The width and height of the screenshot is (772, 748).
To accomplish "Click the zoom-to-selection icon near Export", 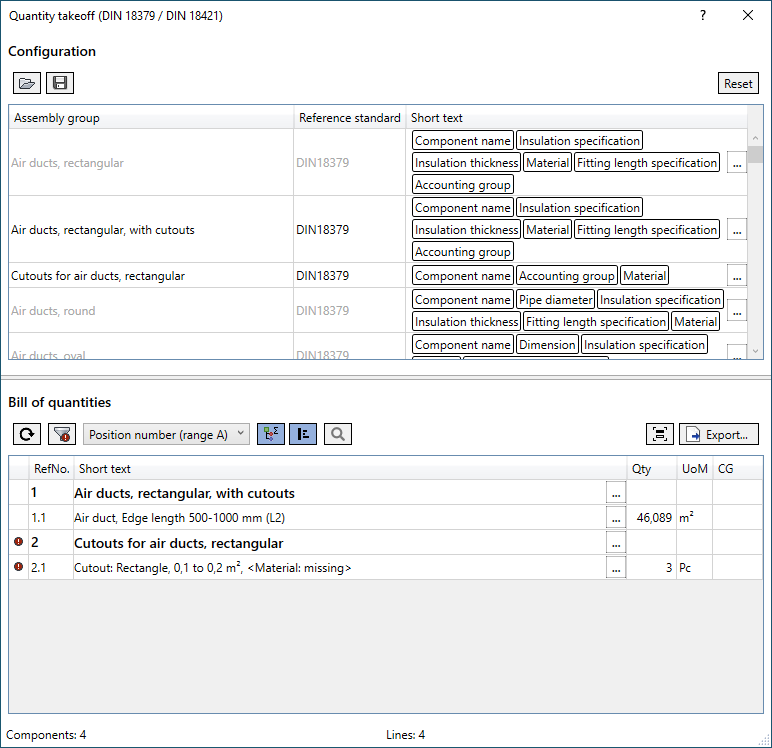I will (x=660, y=434).
